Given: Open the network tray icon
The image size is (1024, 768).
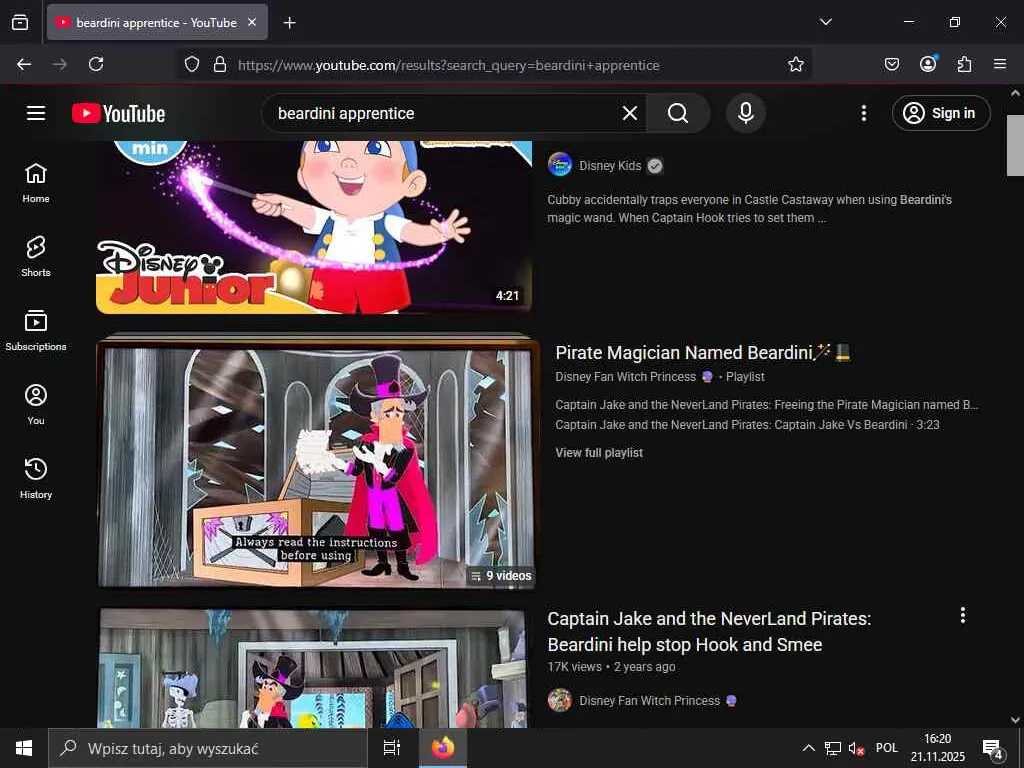Looking at the screenshot, I should point(833,748).
